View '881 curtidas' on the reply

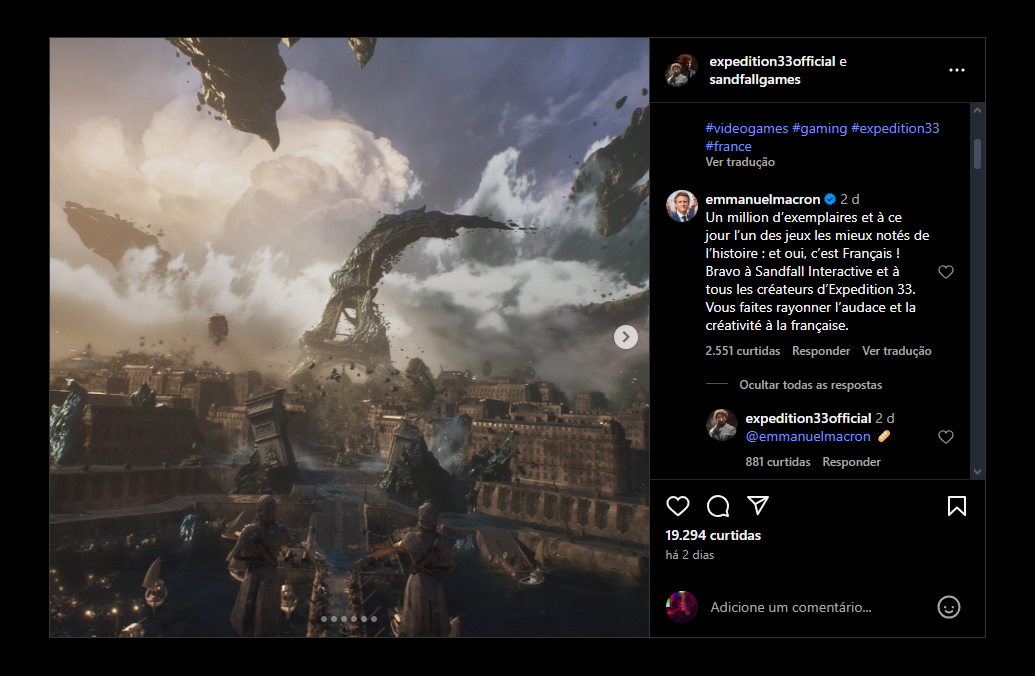(778, 462)
